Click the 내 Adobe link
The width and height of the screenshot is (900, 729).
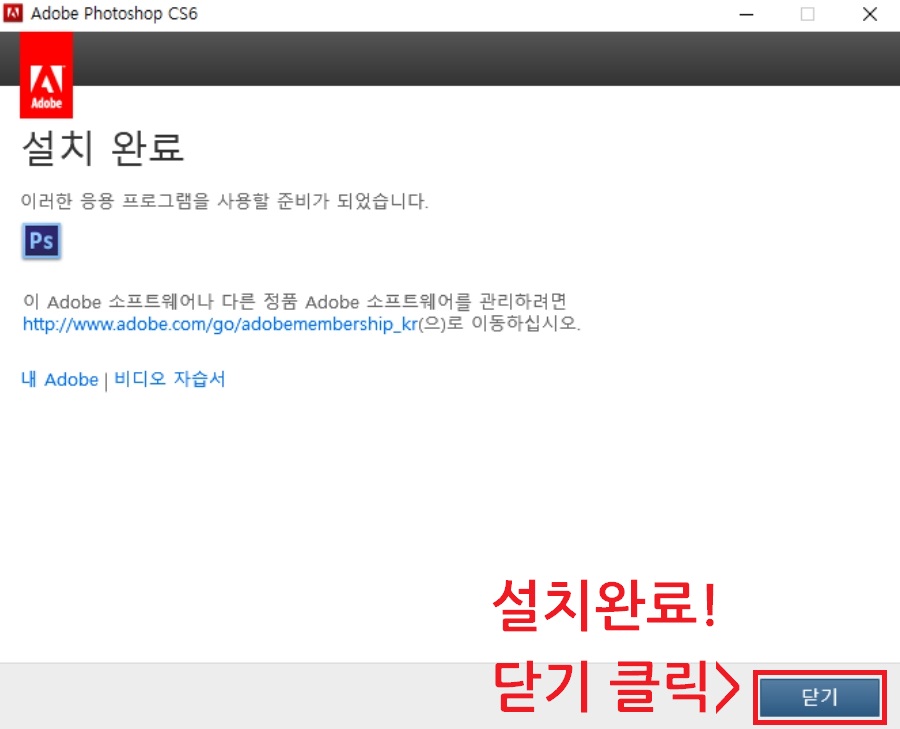(57, 379)
